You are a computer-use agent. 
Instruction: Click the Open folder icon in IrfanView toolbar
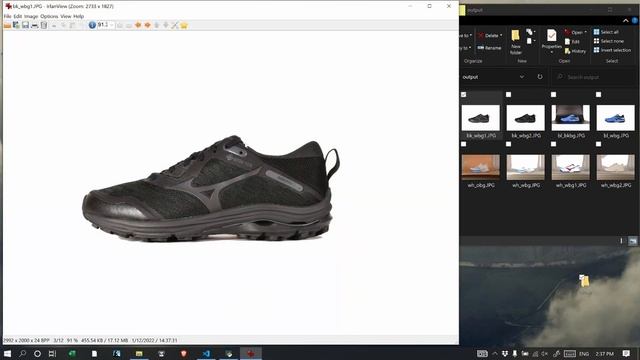(7, 25)
